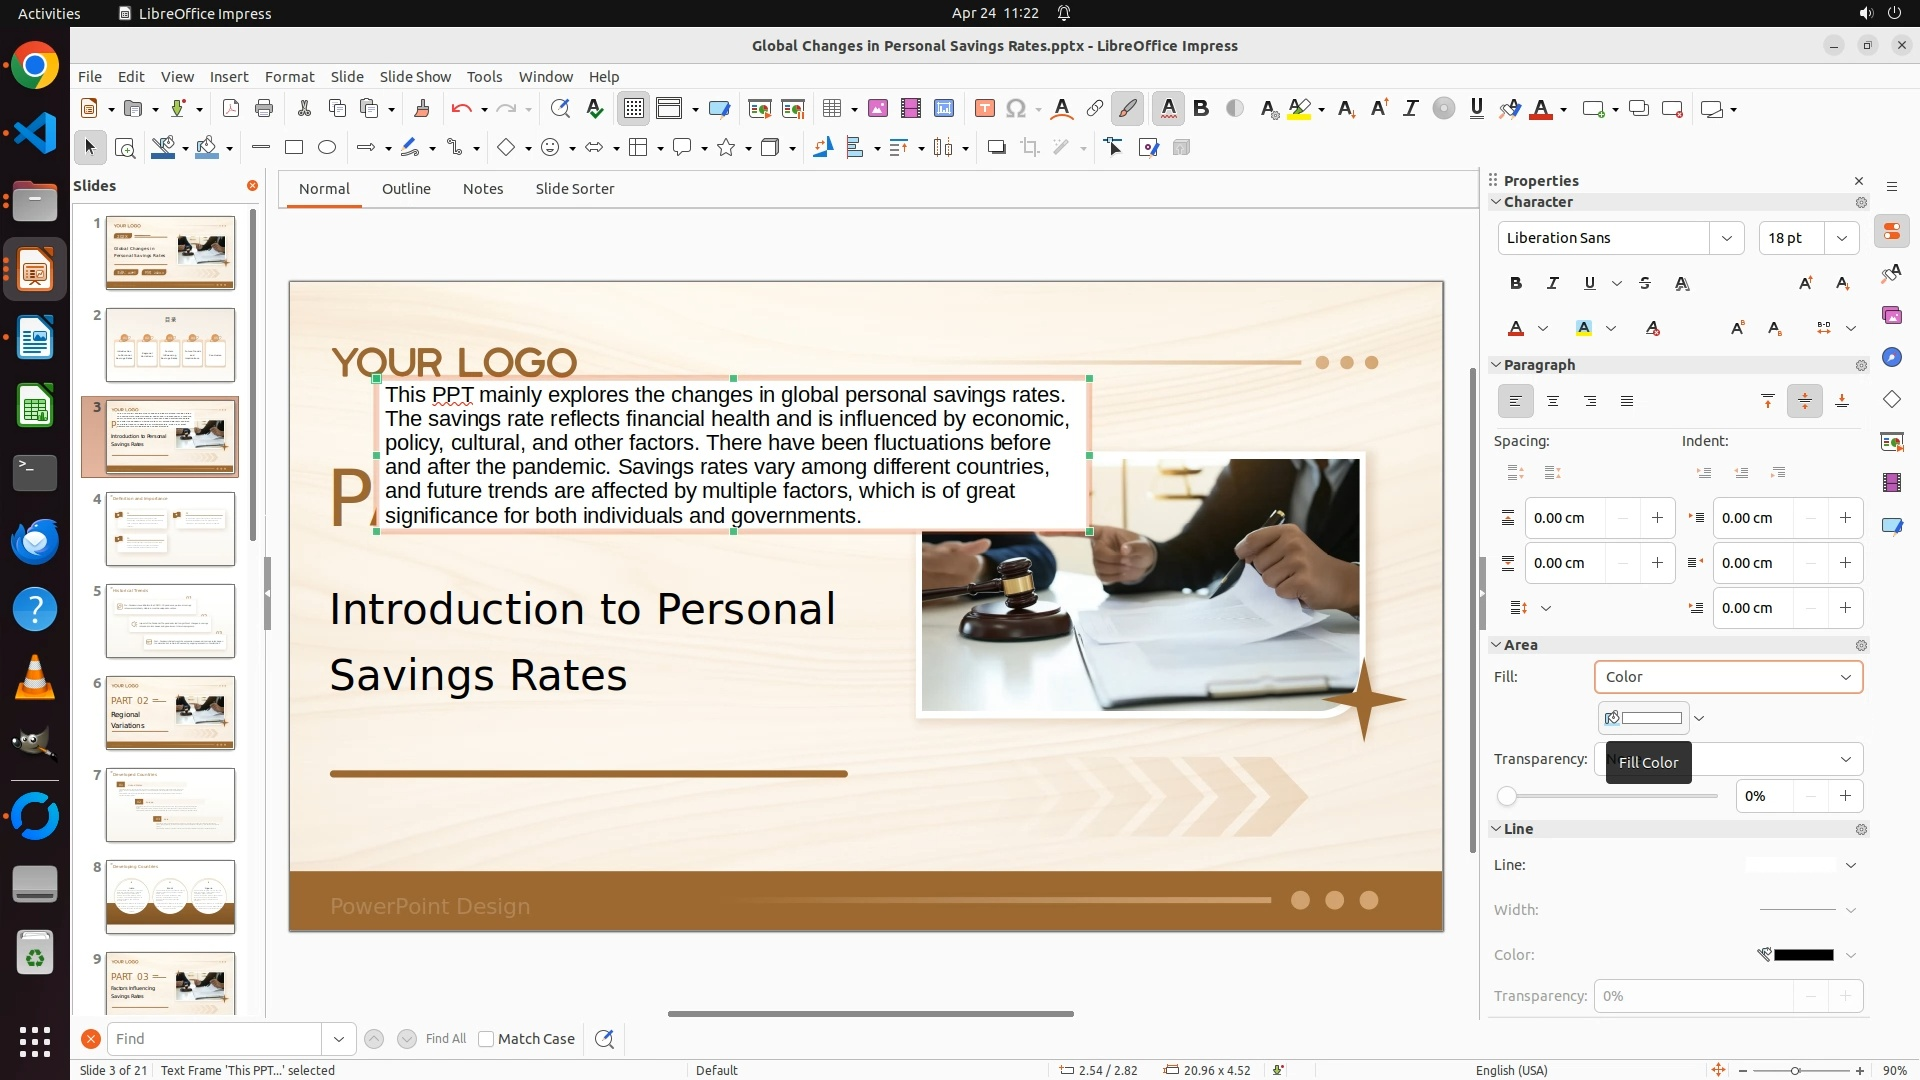This screenshot has width=1920, height=1080.
Task: Align paragraph text to center
Action: click(x=1553, y=401)
